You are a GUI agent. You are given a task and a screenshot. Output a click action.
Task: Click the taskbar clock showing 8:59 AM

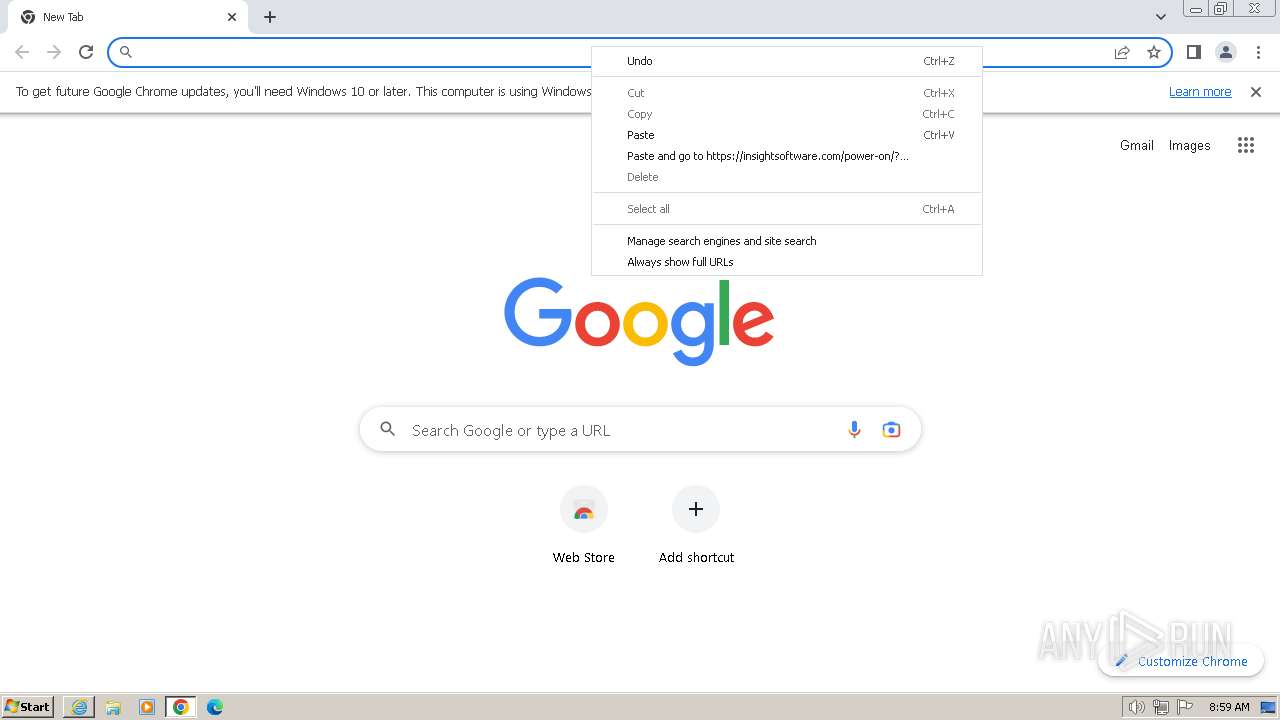[1229, 707]
